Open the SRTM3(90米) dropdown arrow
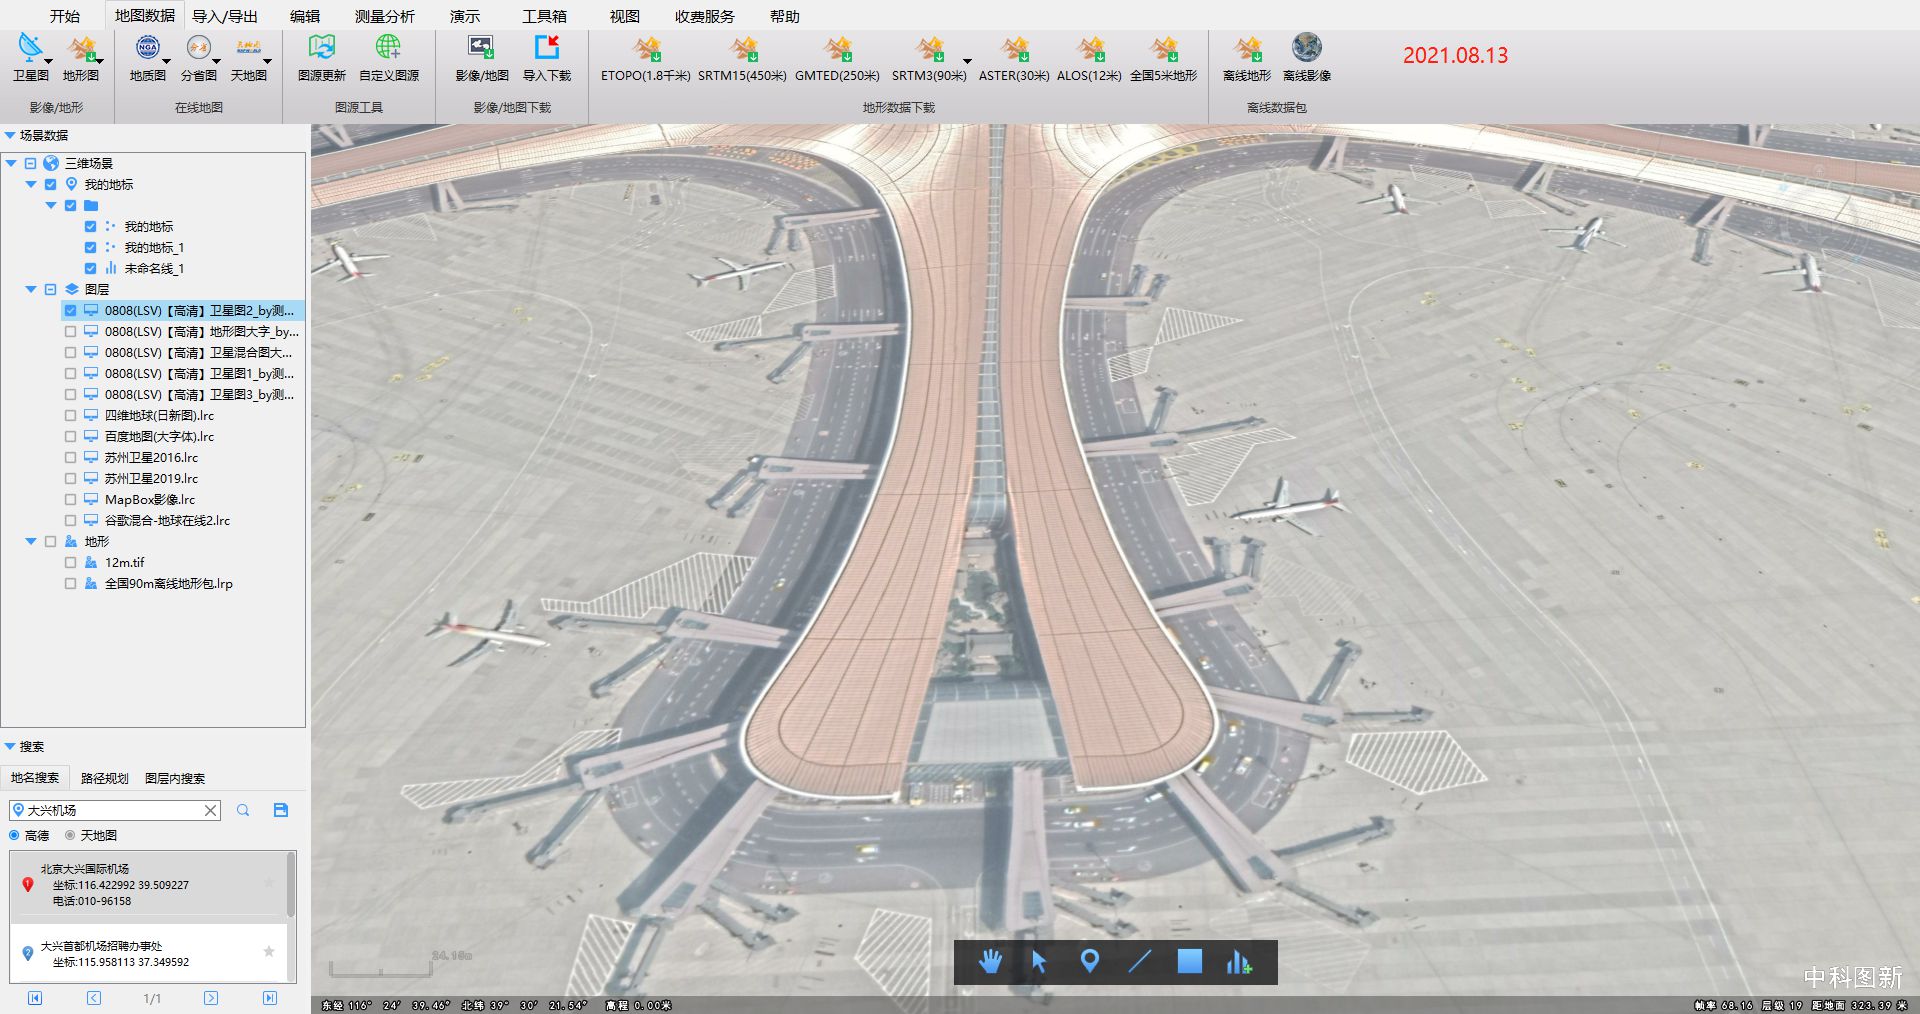This screenshot has height=1014, width=1920. pos(967,61)
